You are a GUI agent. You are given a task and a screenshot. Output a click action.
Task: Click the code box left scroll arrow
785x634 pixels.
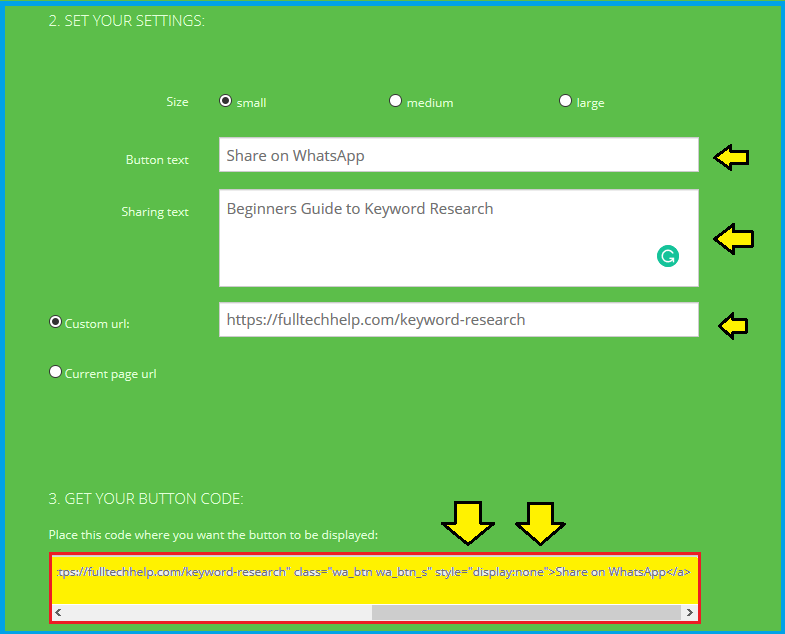pos(58,612)
